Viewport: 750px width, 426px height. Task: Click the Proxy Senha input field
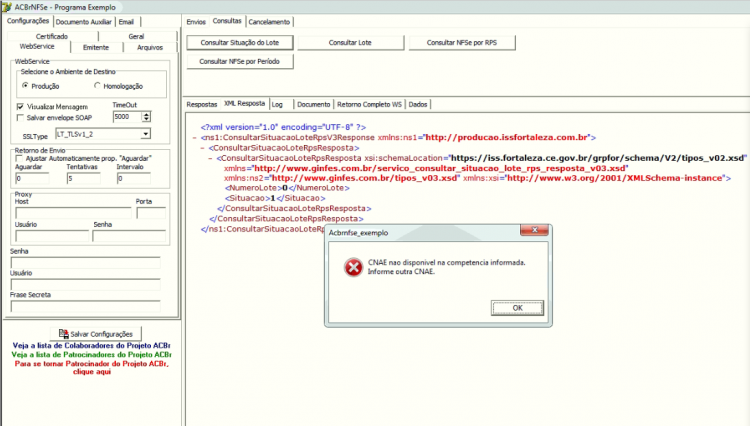(x=129, y=236)
